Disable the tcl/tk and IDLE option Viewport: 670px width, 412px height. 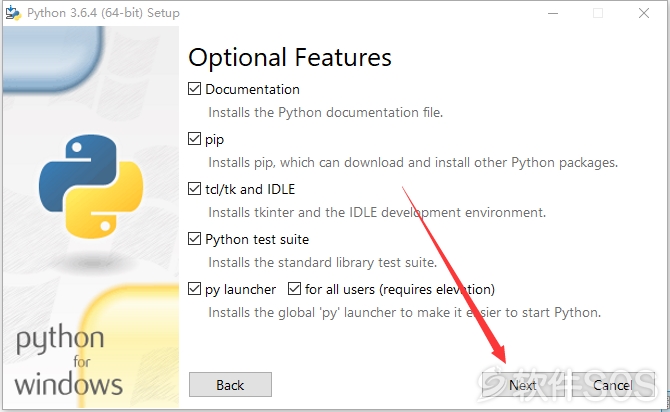[194, 189]
